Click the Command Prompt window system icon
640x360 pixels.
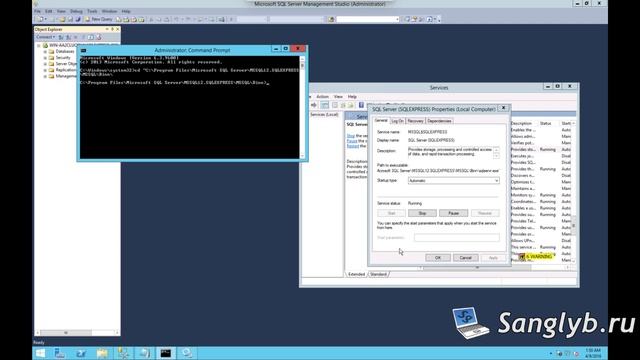84,50
